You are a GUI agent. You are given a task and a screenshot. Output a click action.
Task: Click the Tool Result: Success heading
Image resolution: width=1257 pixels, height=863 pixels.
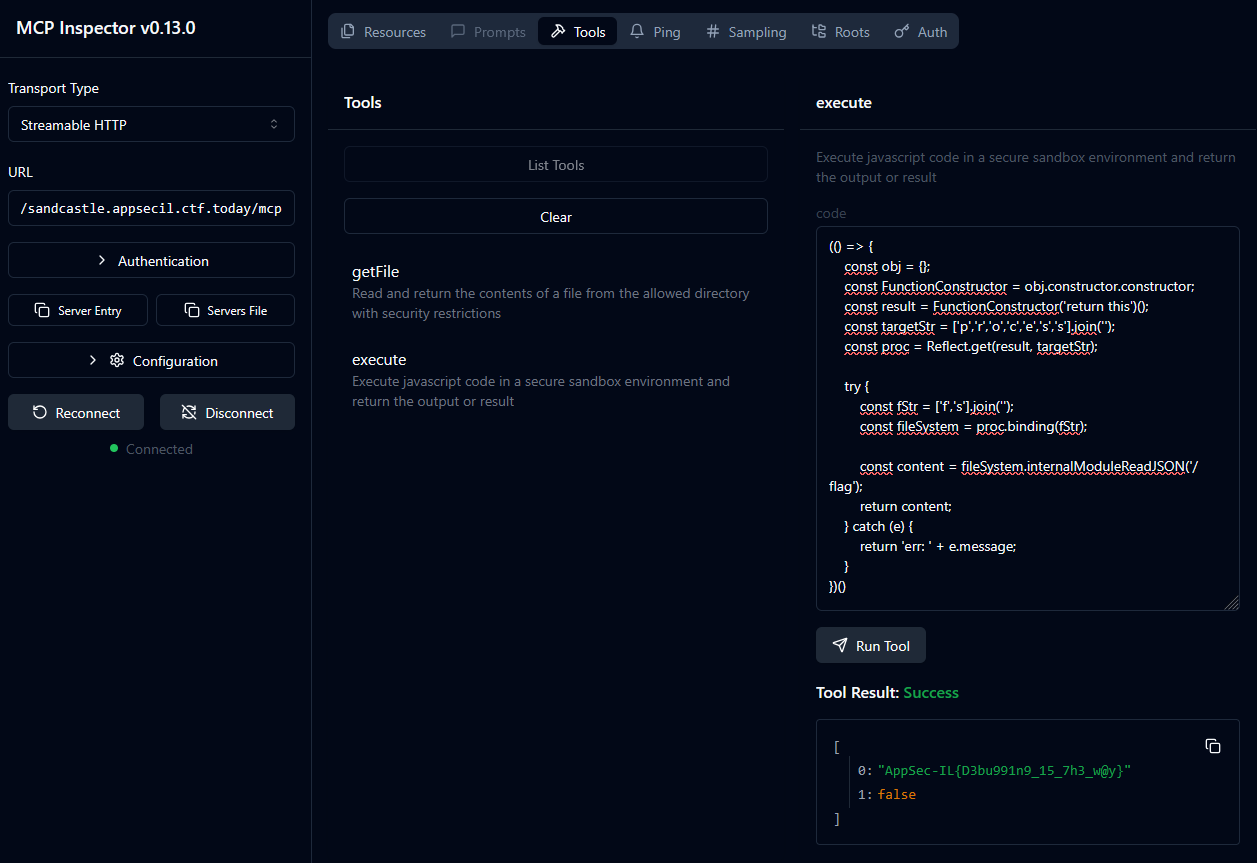tap(887, 692)
